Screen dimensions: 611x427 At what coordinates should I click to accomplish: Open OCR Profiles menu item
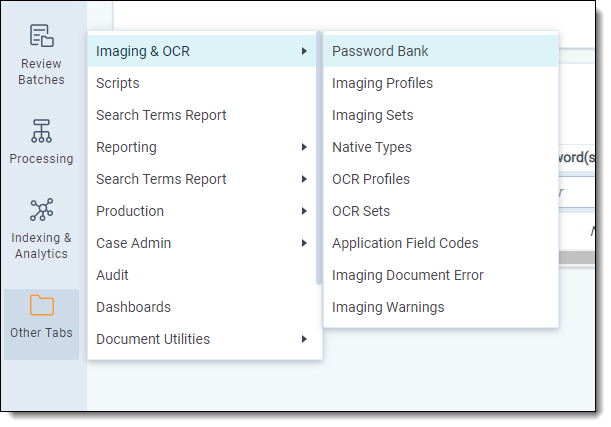tap(370, 179)
